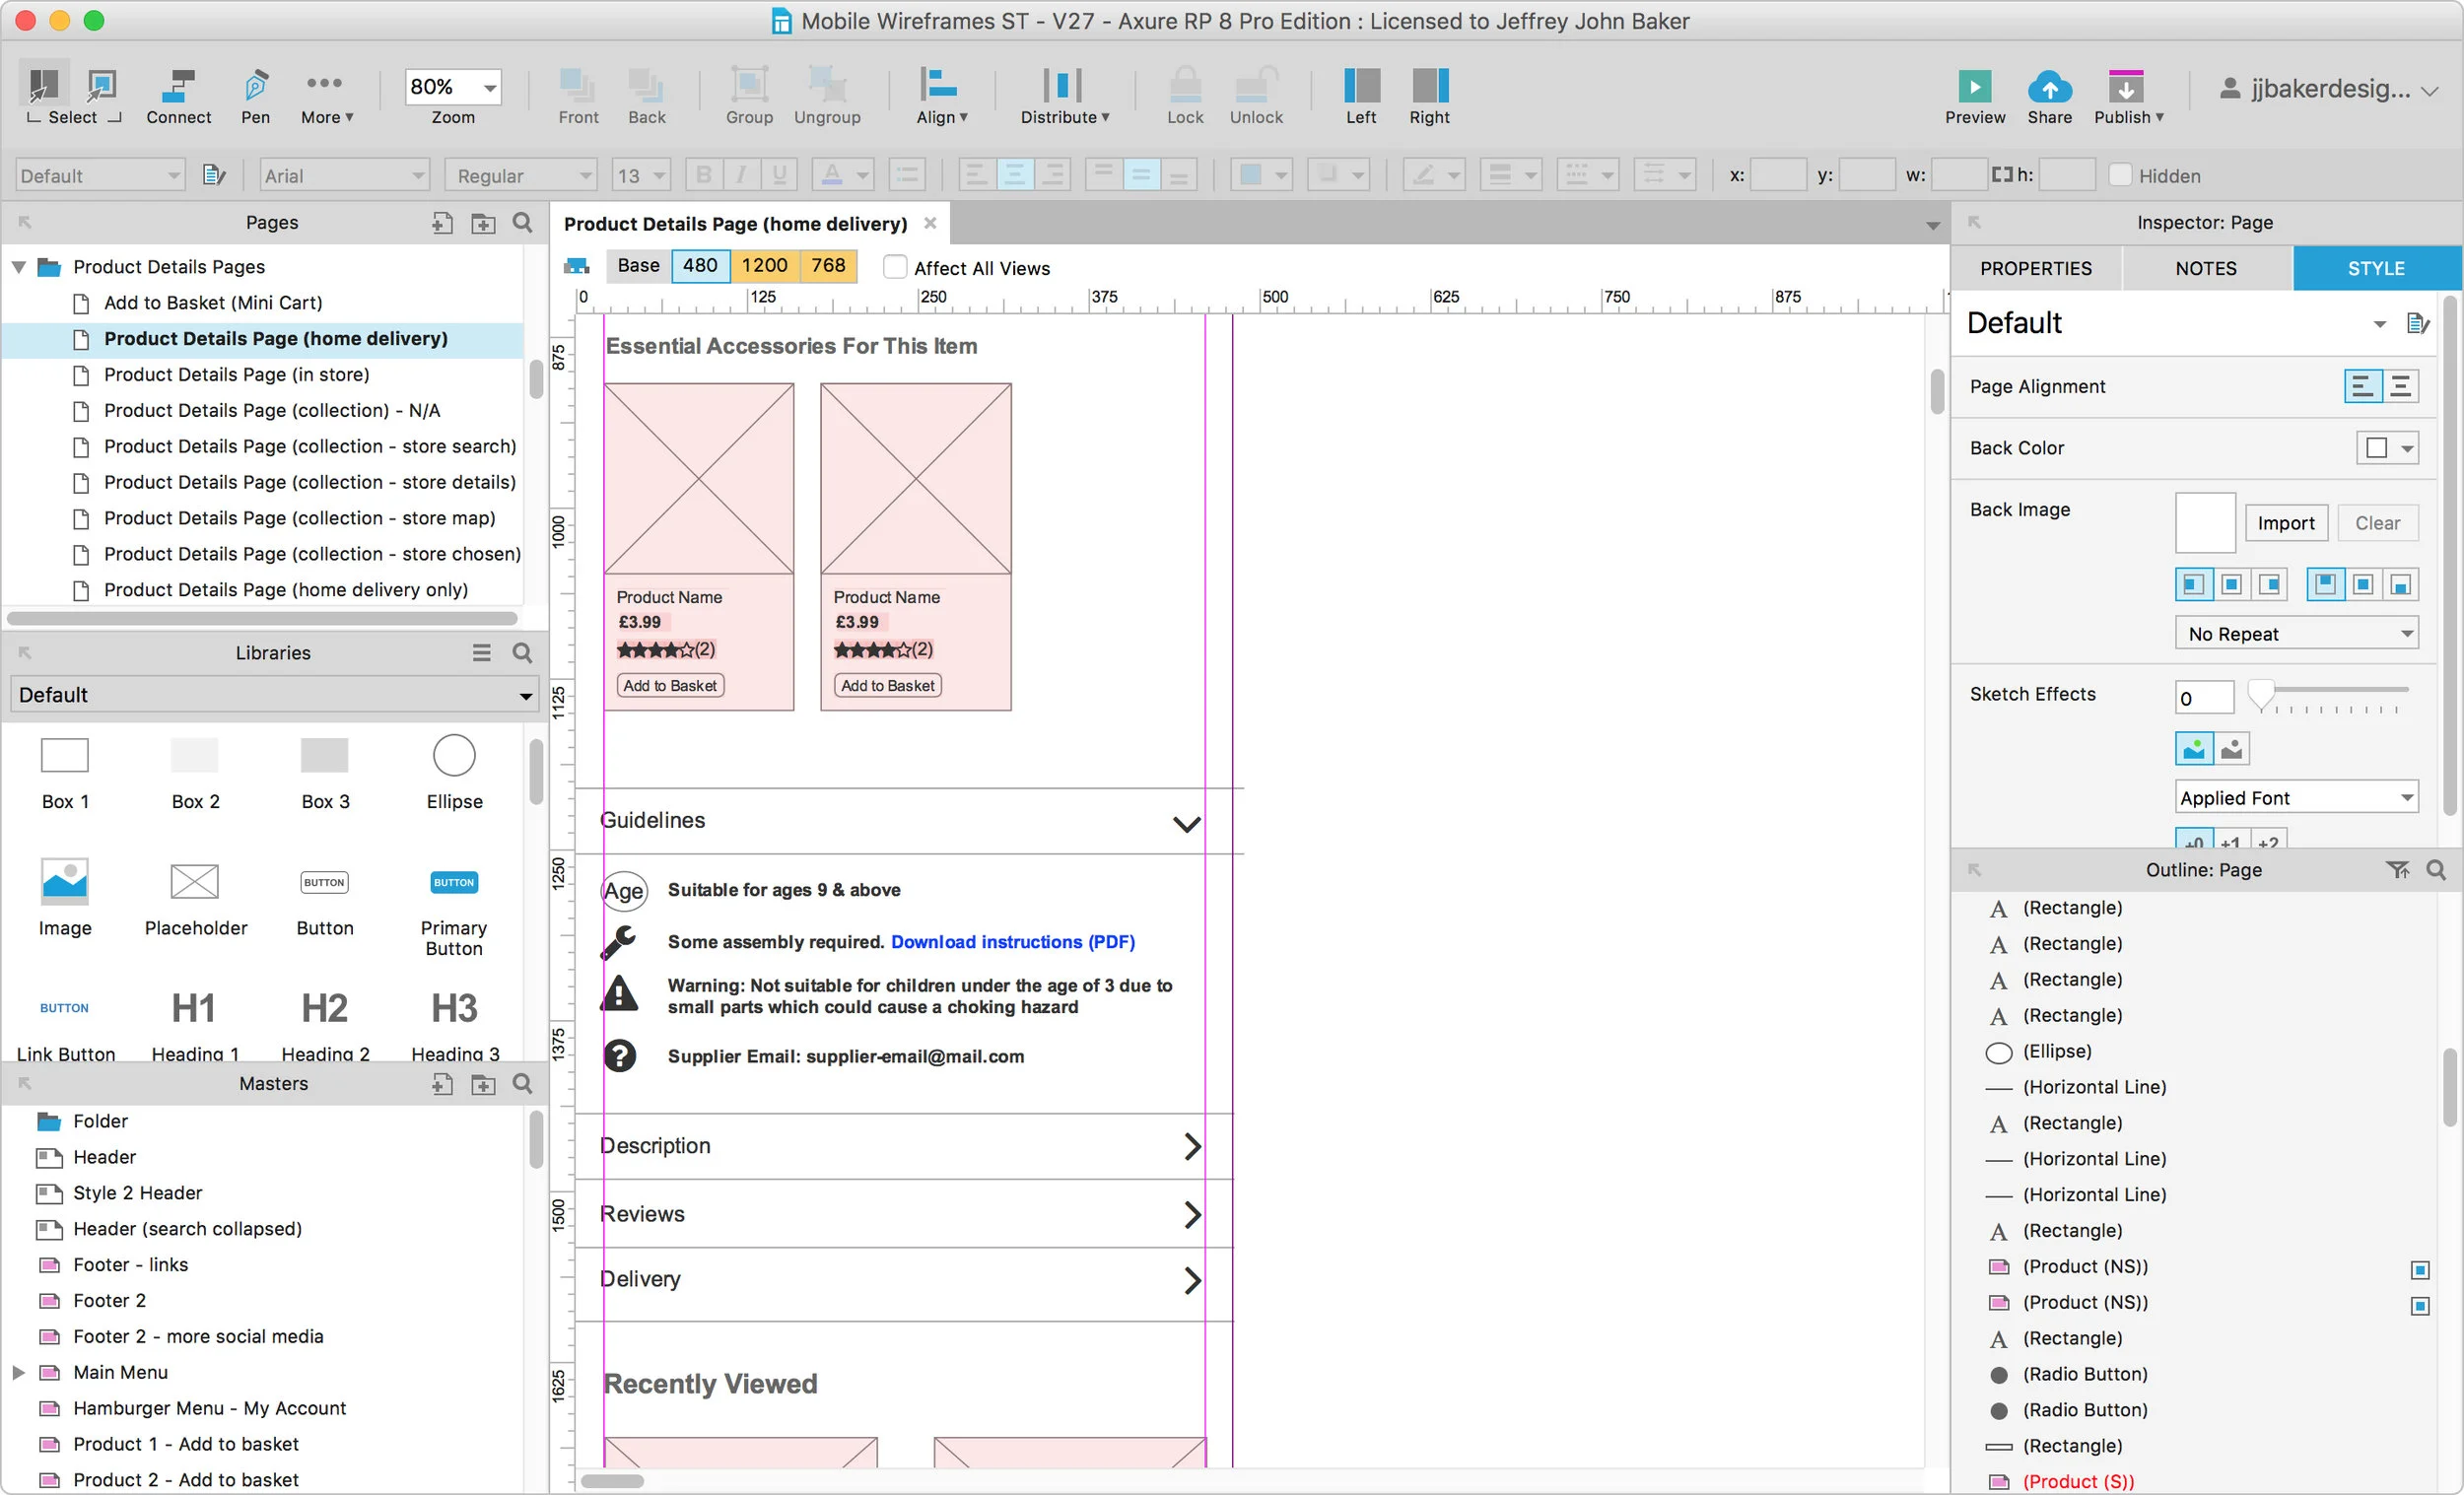Collapse the Product Details Pages folder

coord(19,267)
